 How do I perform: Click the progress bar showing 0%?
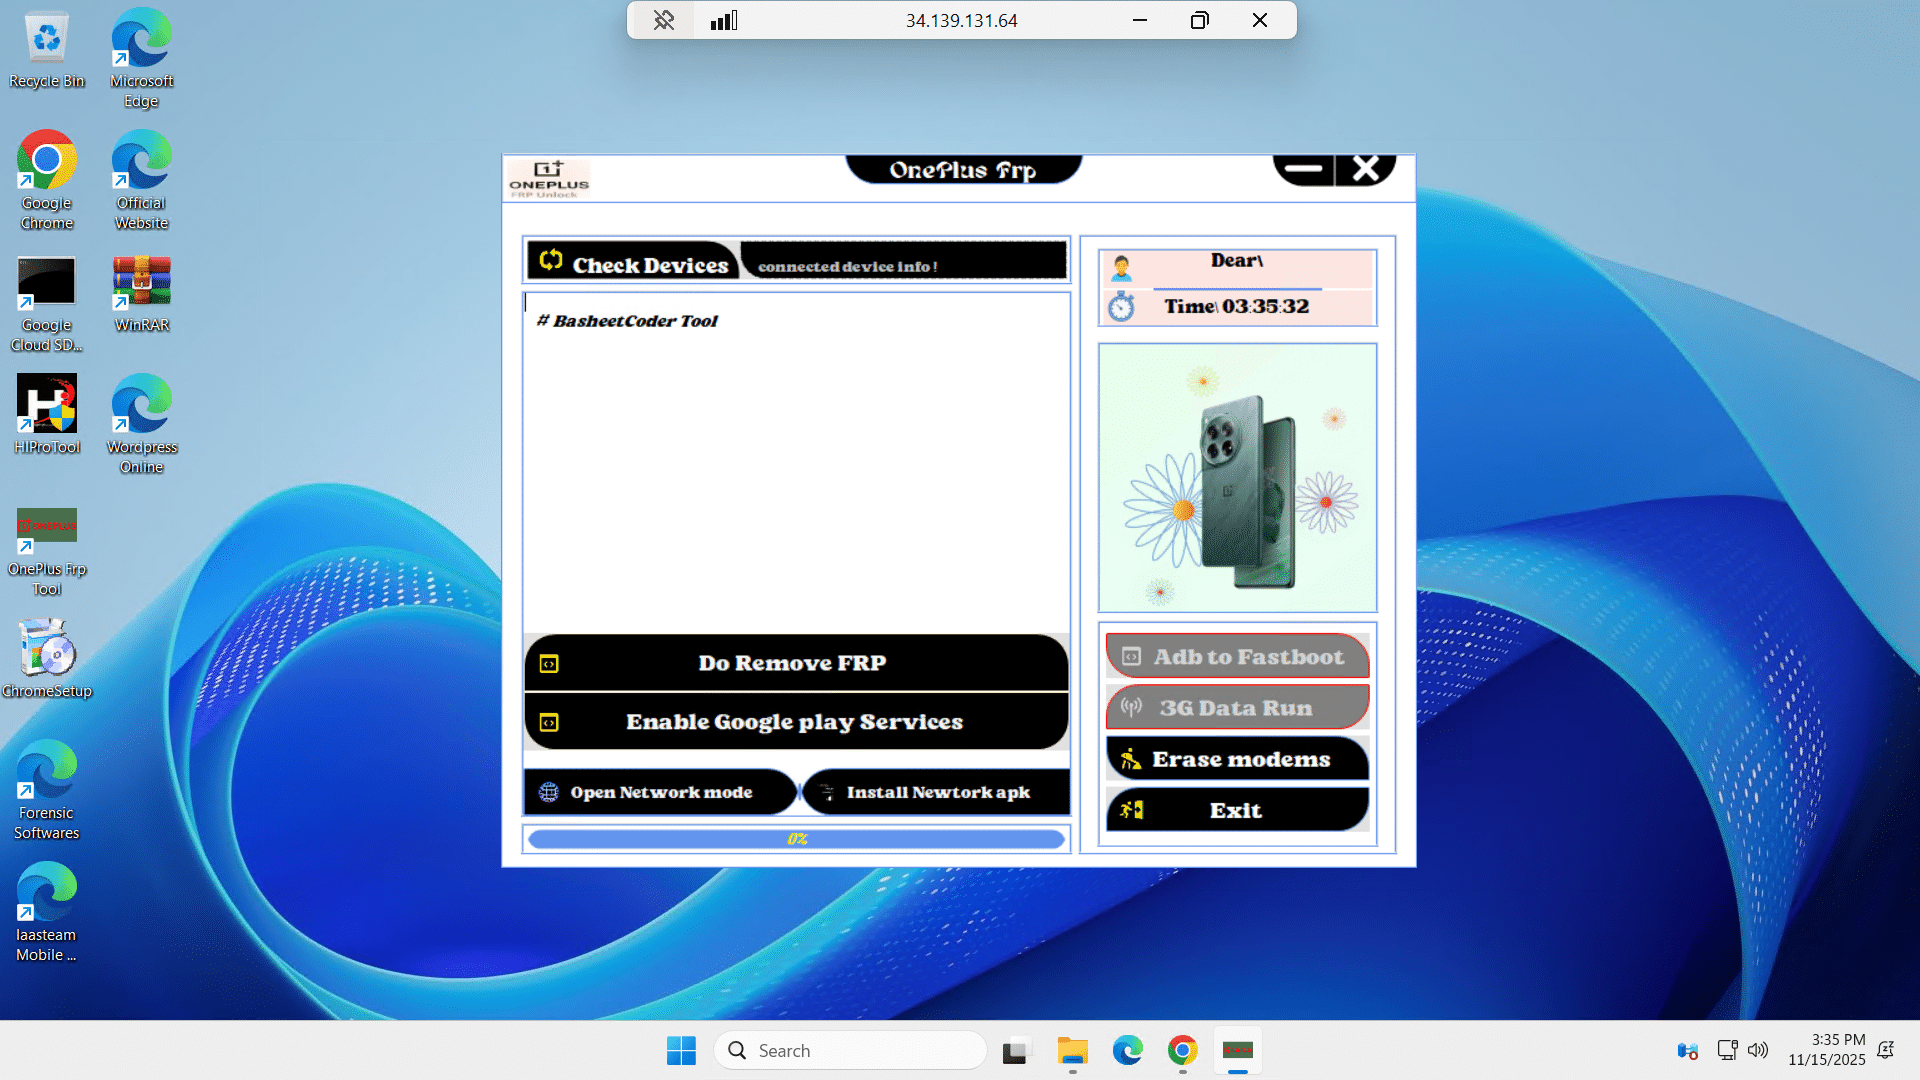796,839
